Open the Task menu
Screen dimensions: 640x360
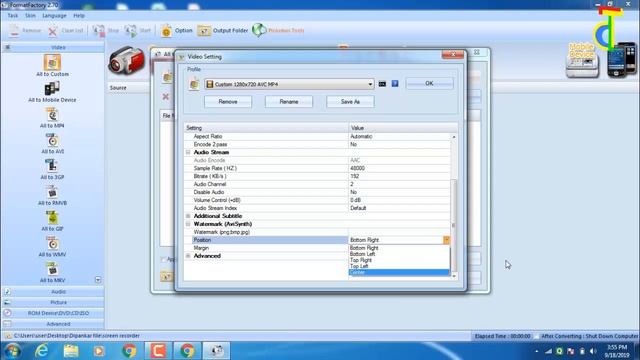coord(13,16)
